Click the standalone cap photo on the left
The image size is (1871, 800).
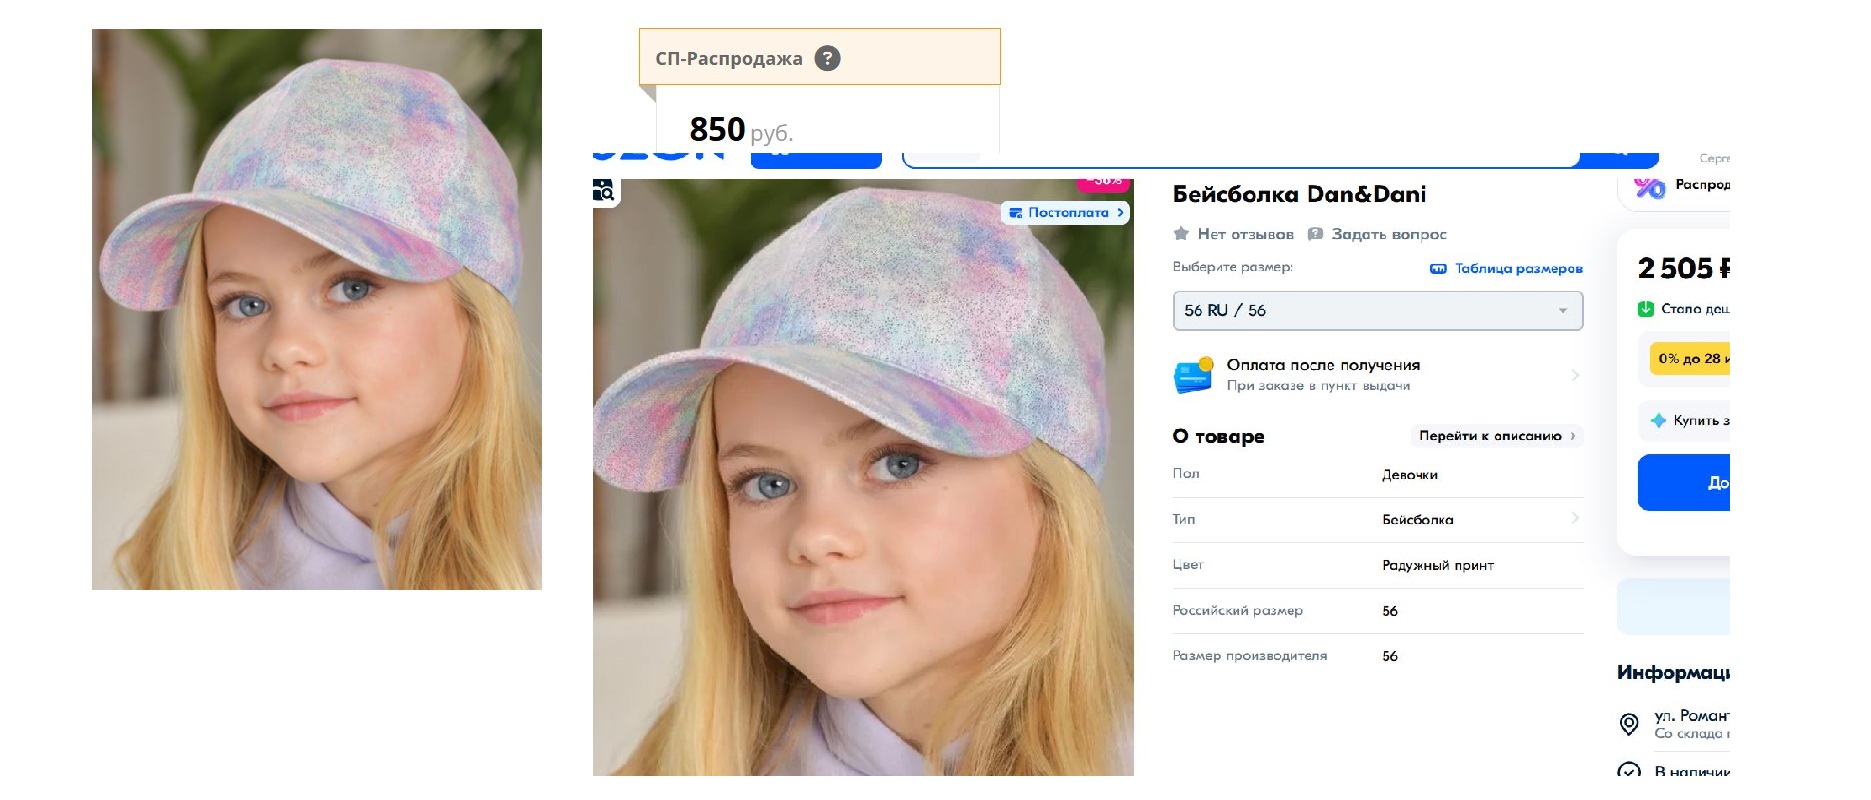[317, 309]
